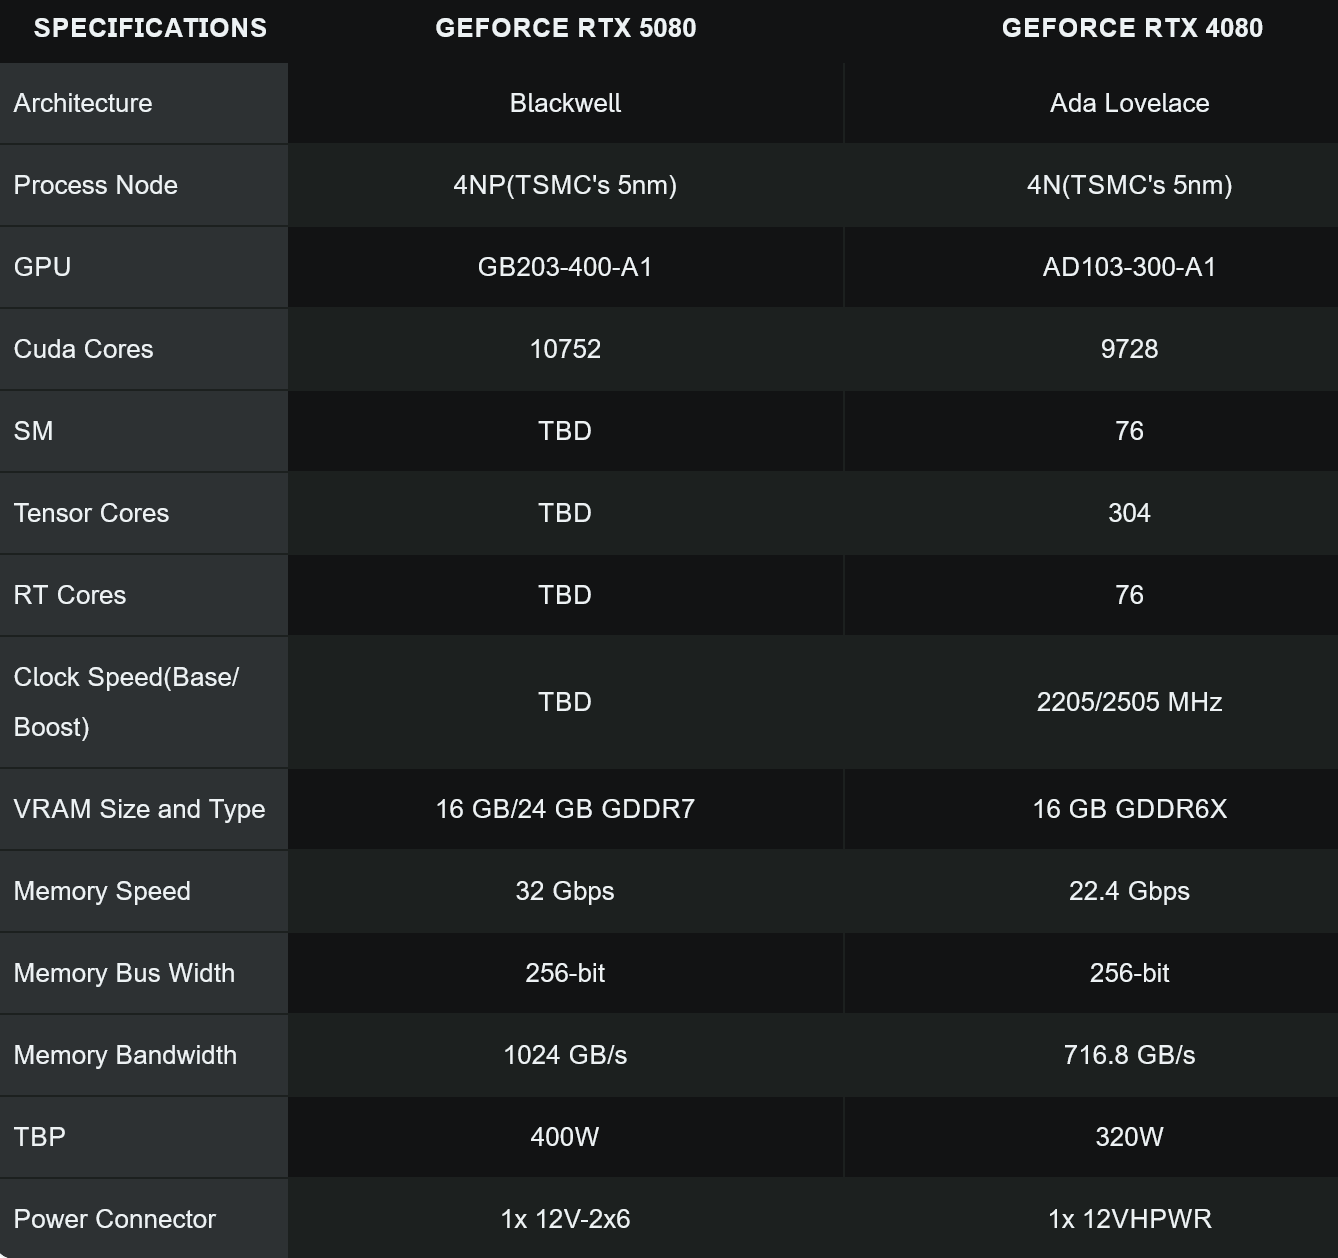Select the 9728 Cuda Cores value
This screenshot has width=1338, height=1258.
pyautogui.click(x=1129, y=349)
